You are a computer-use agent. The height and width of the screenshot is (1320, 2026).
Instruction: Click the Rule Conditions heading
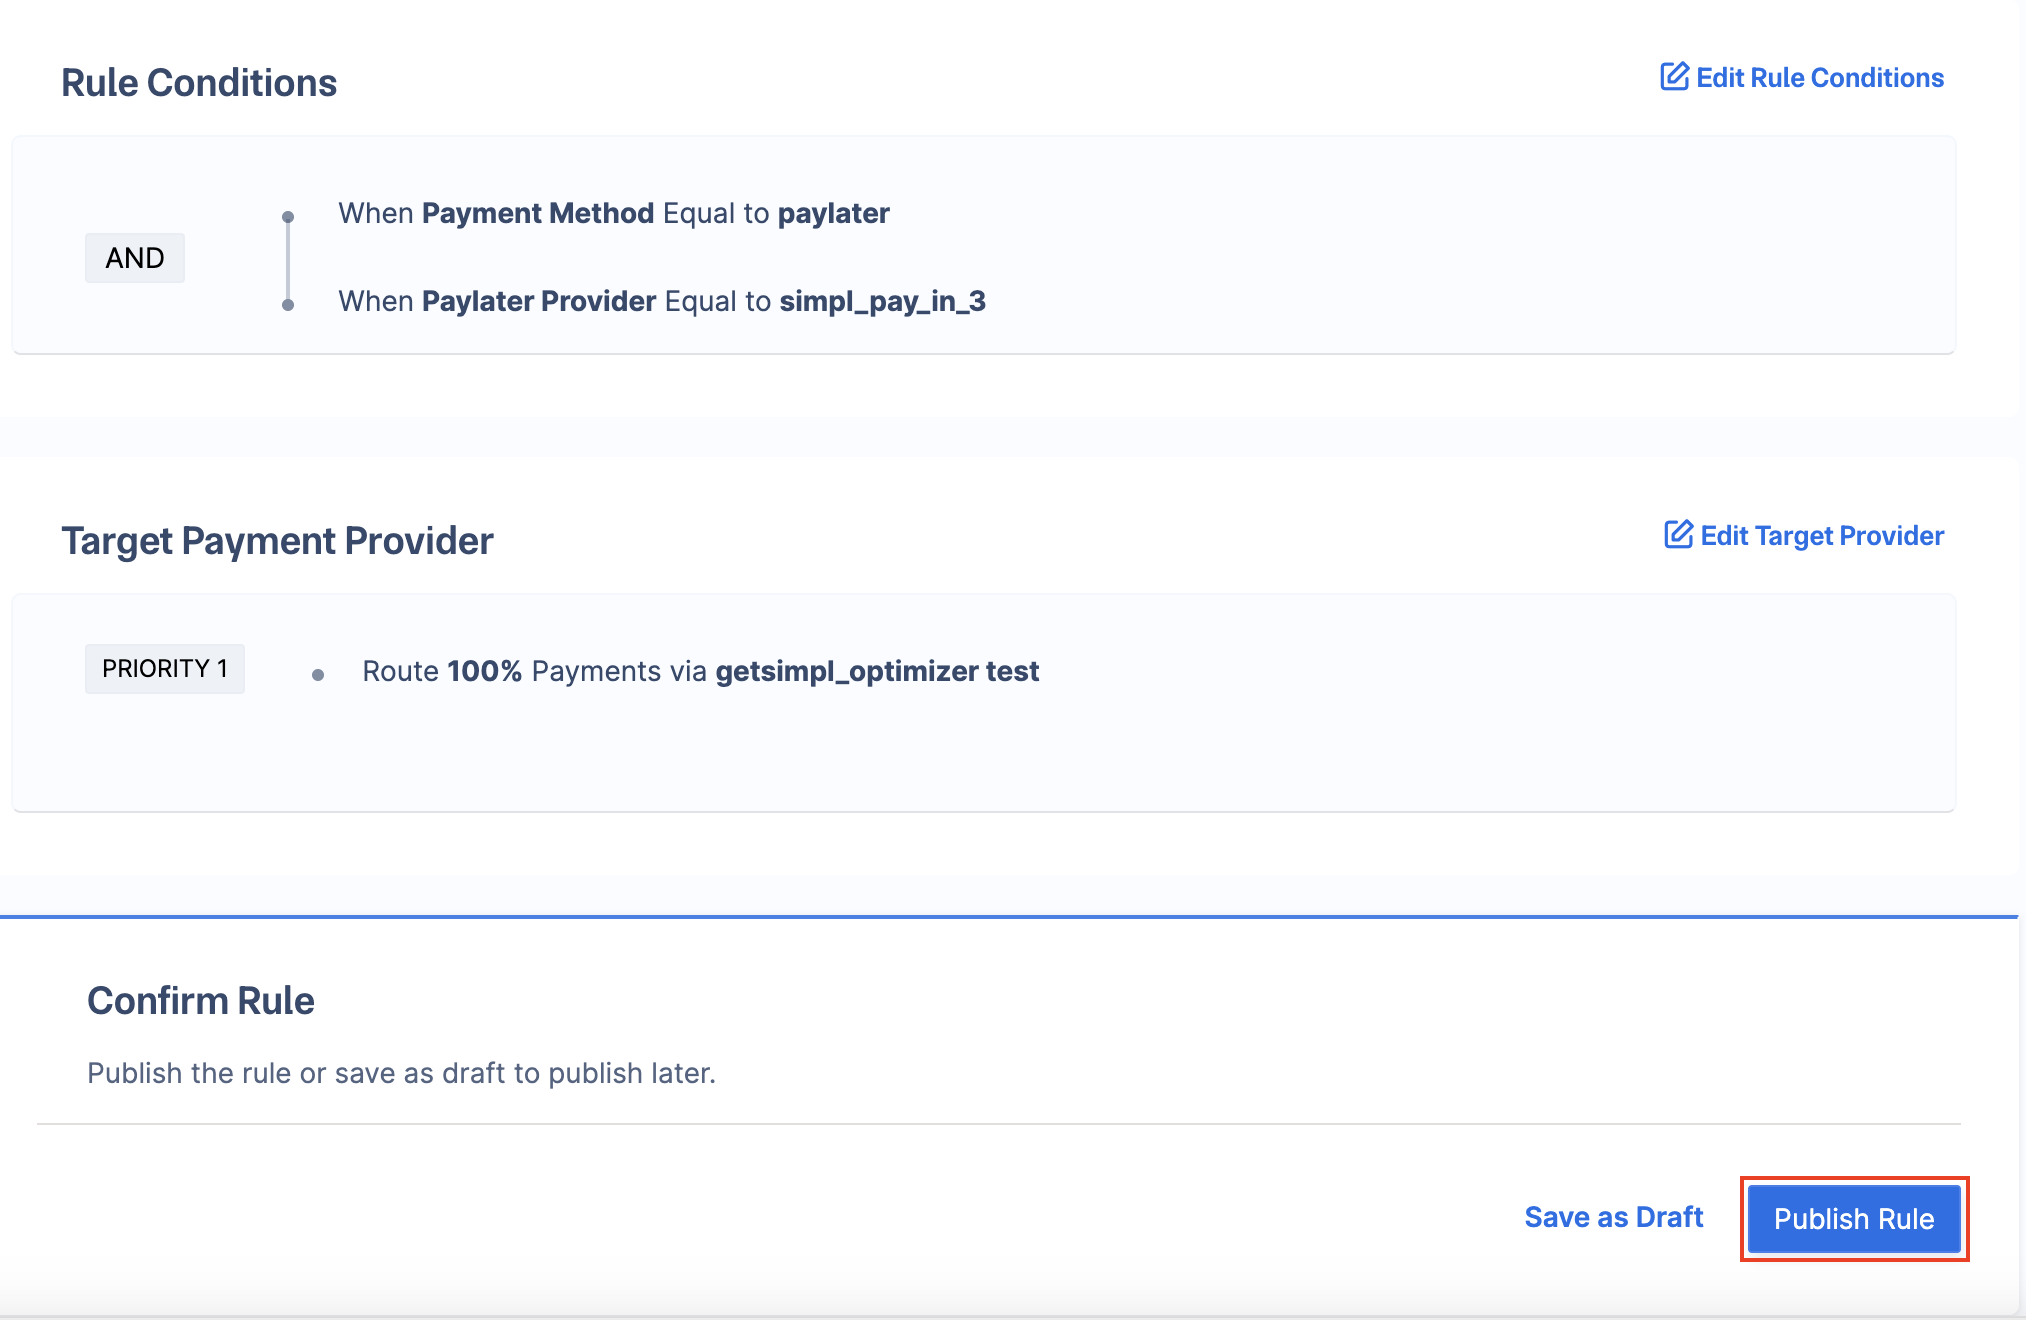199,83
